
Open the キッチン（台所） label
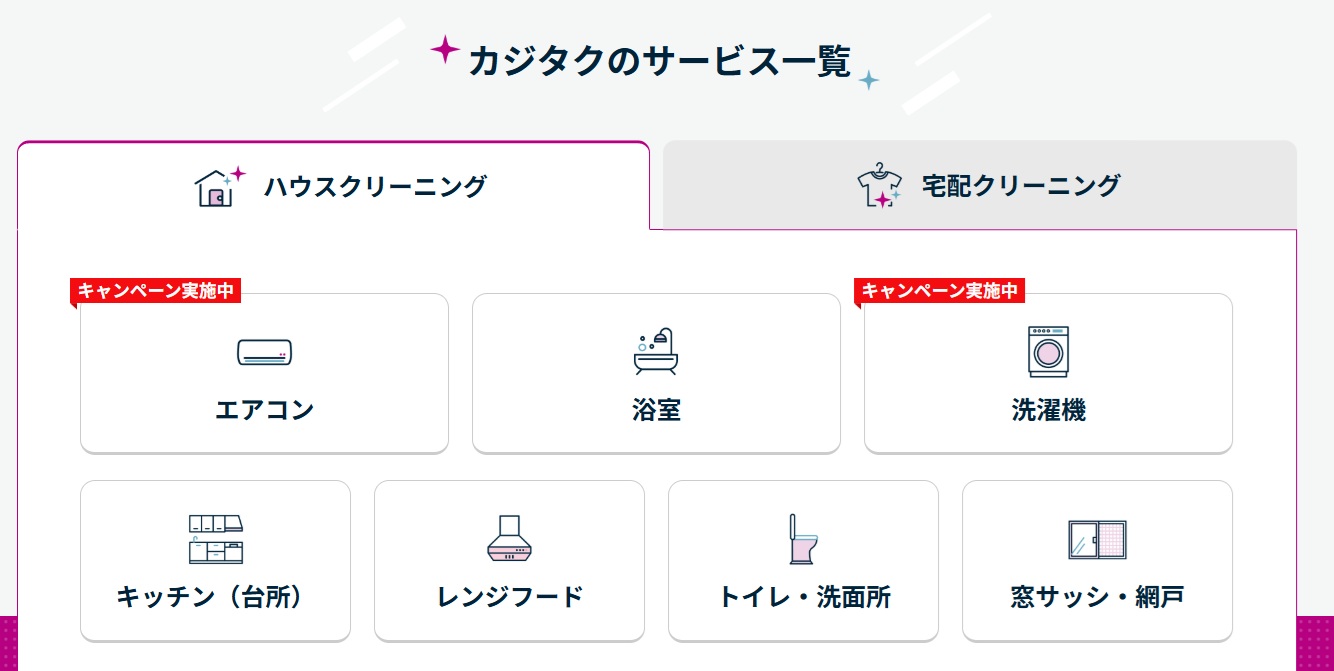coord(216,597)
